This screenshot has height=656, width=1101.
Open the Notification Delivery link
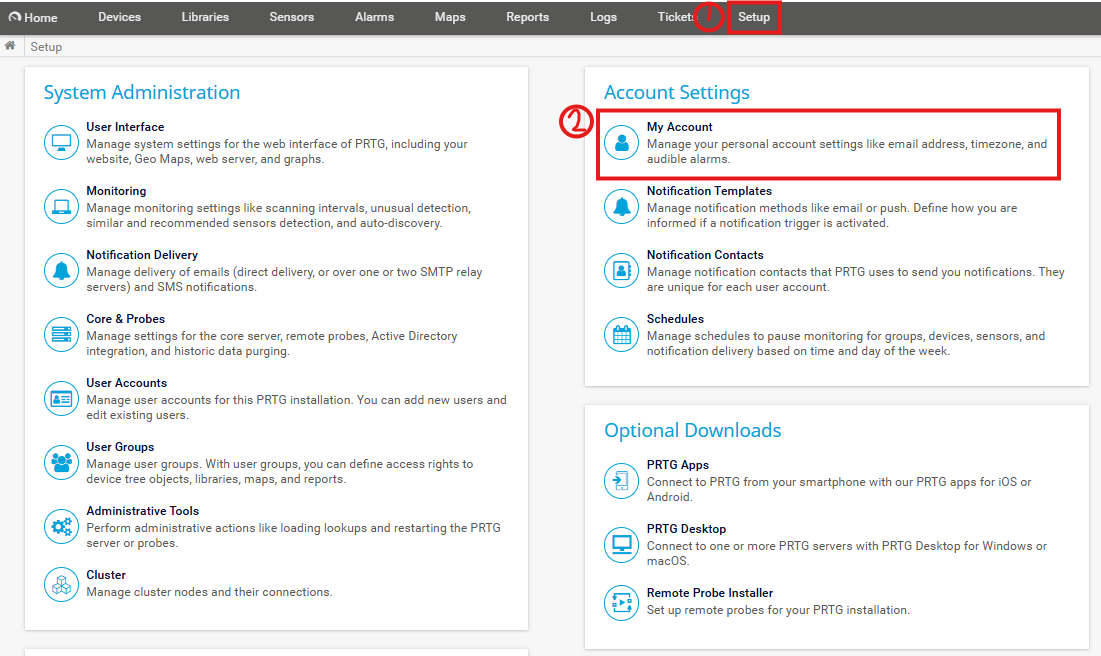[x=142, y=255]
